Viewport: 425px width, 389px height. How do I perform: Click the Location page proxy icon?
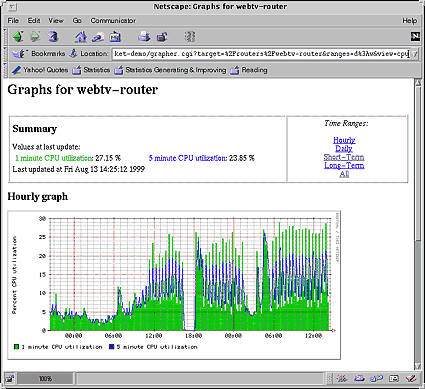pos(74,53)
